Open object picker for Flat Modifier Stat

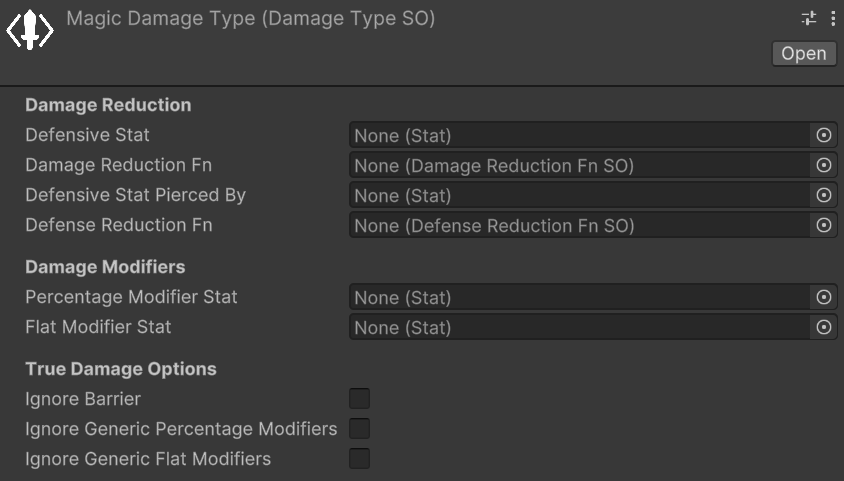pos(824,327)
